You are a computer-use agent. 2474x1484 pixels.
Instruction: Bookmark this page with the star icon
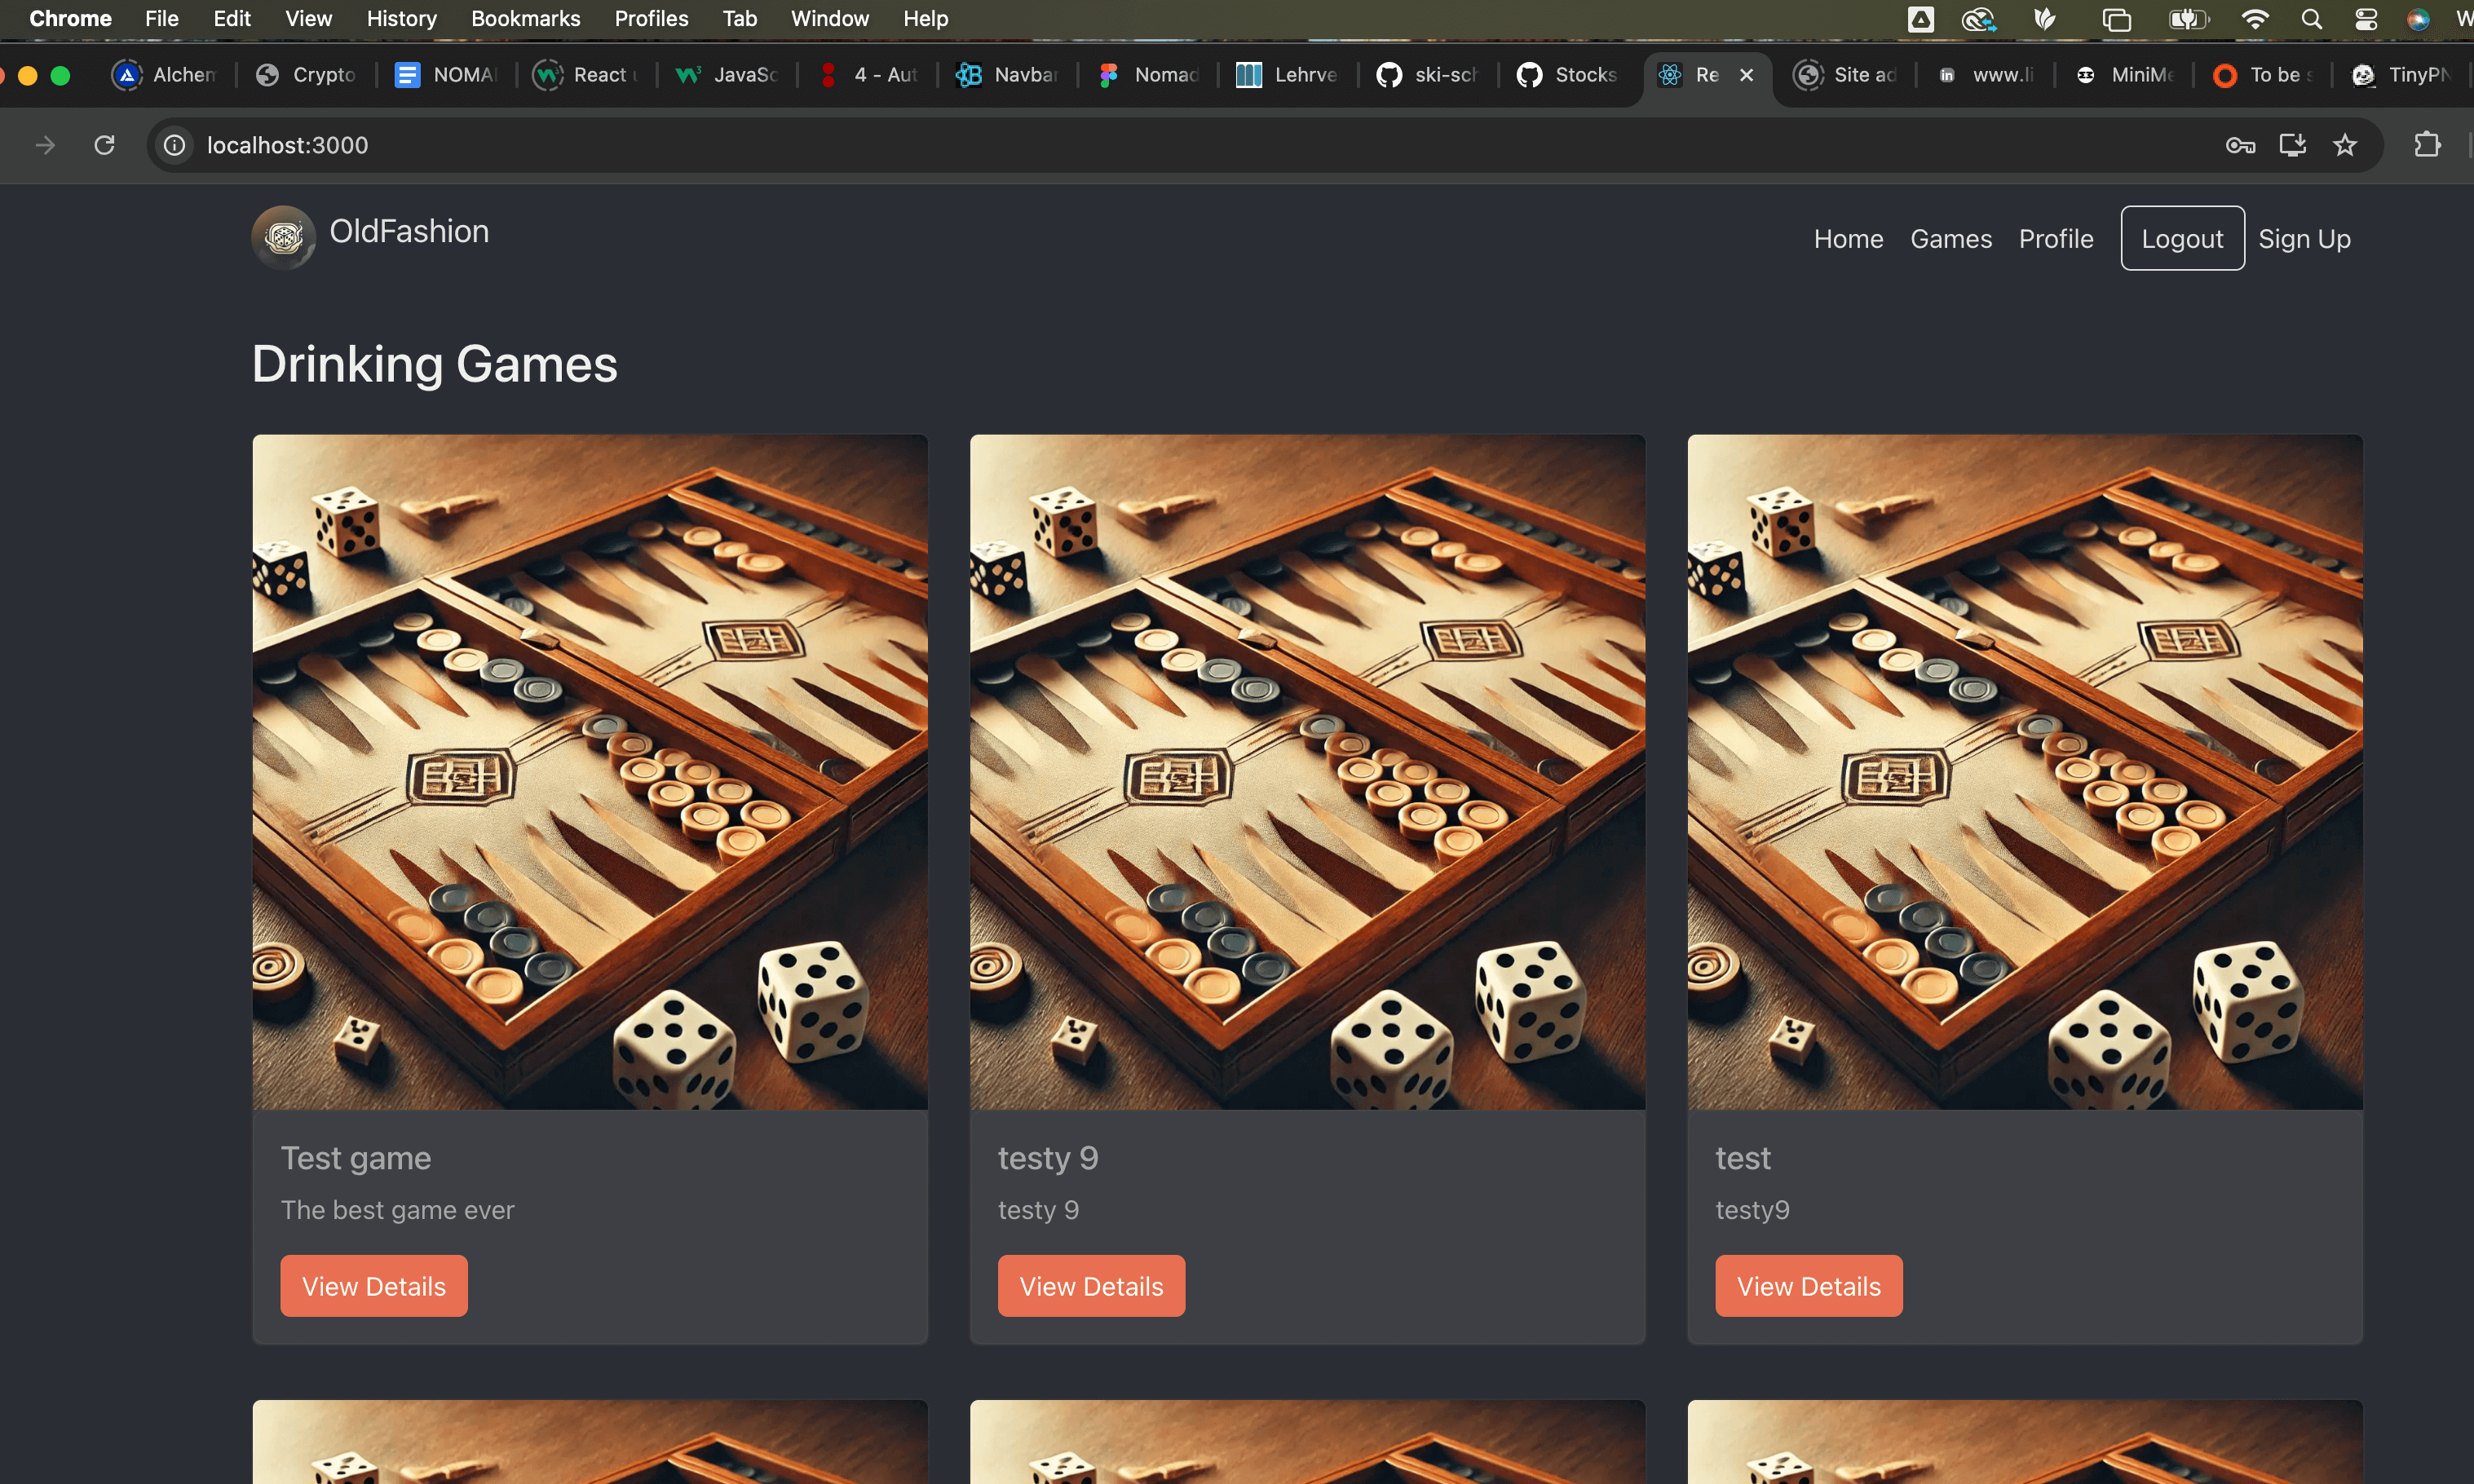pyautogui.click(x=2344, y=145)
